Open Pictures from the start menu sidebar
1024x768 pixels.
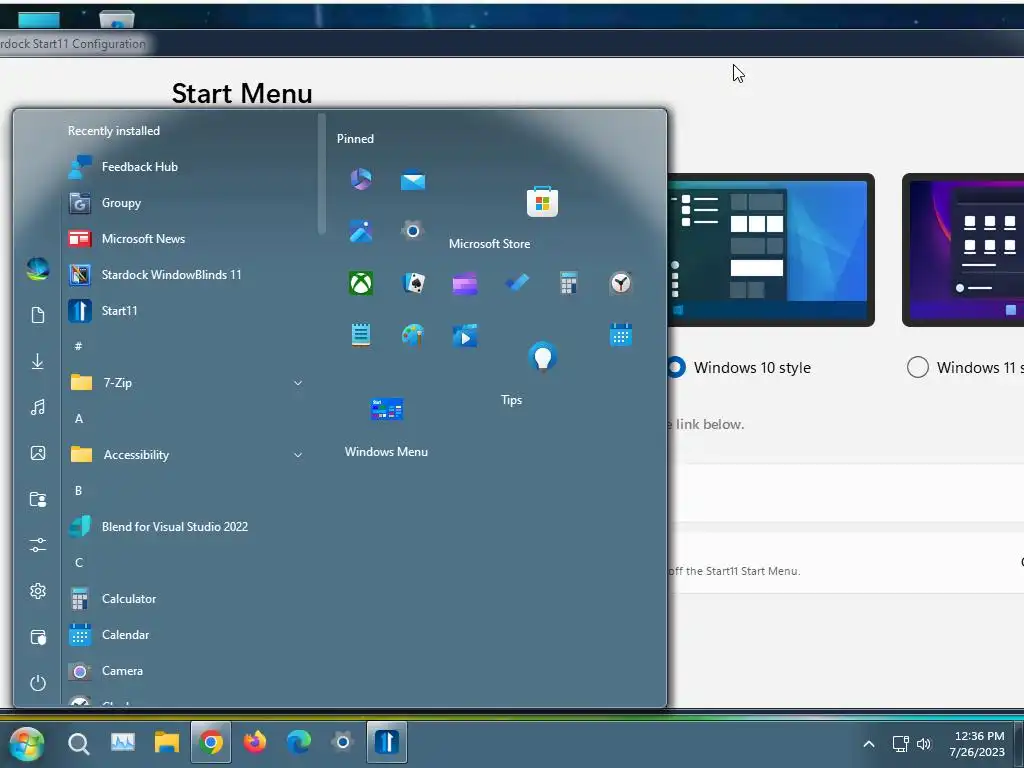pyautogui.click(x=38, y=453)
